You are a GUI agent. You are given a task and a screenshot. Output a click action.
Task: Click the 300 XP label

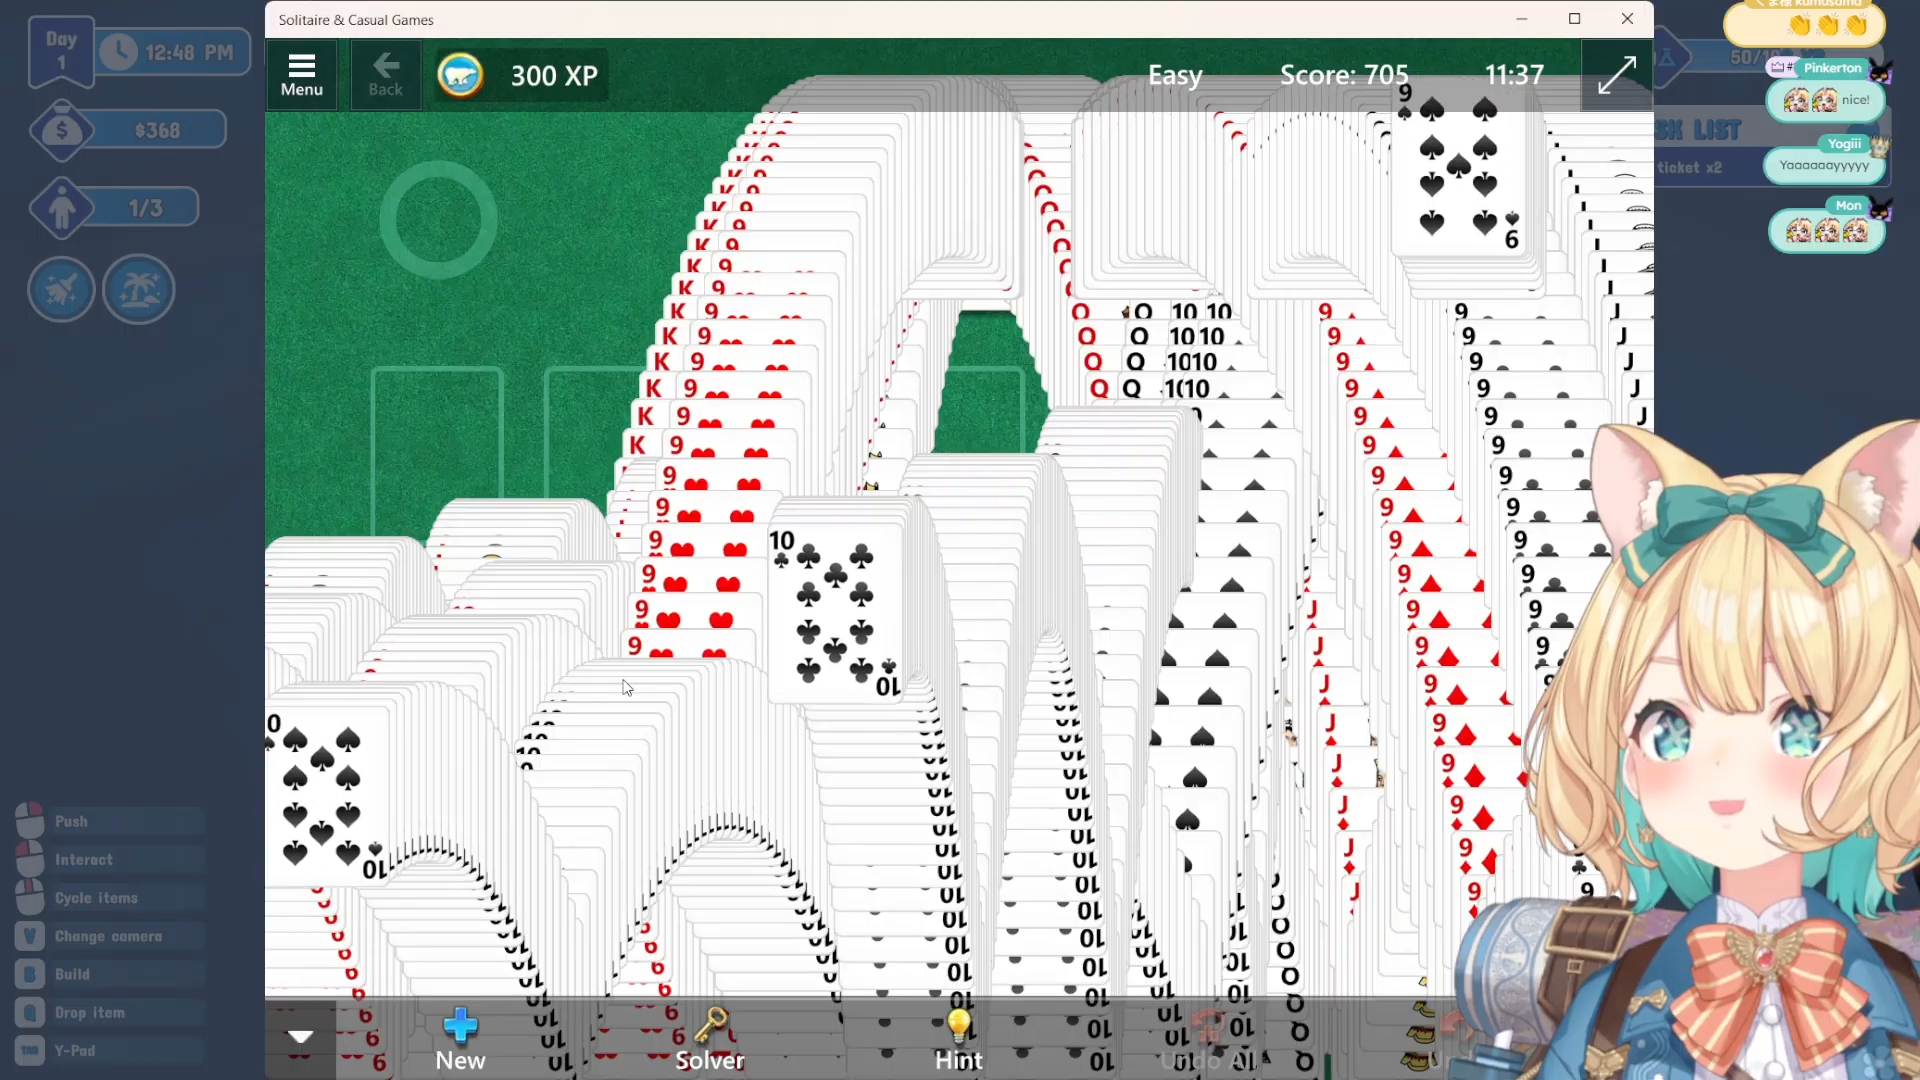point(554,76)
